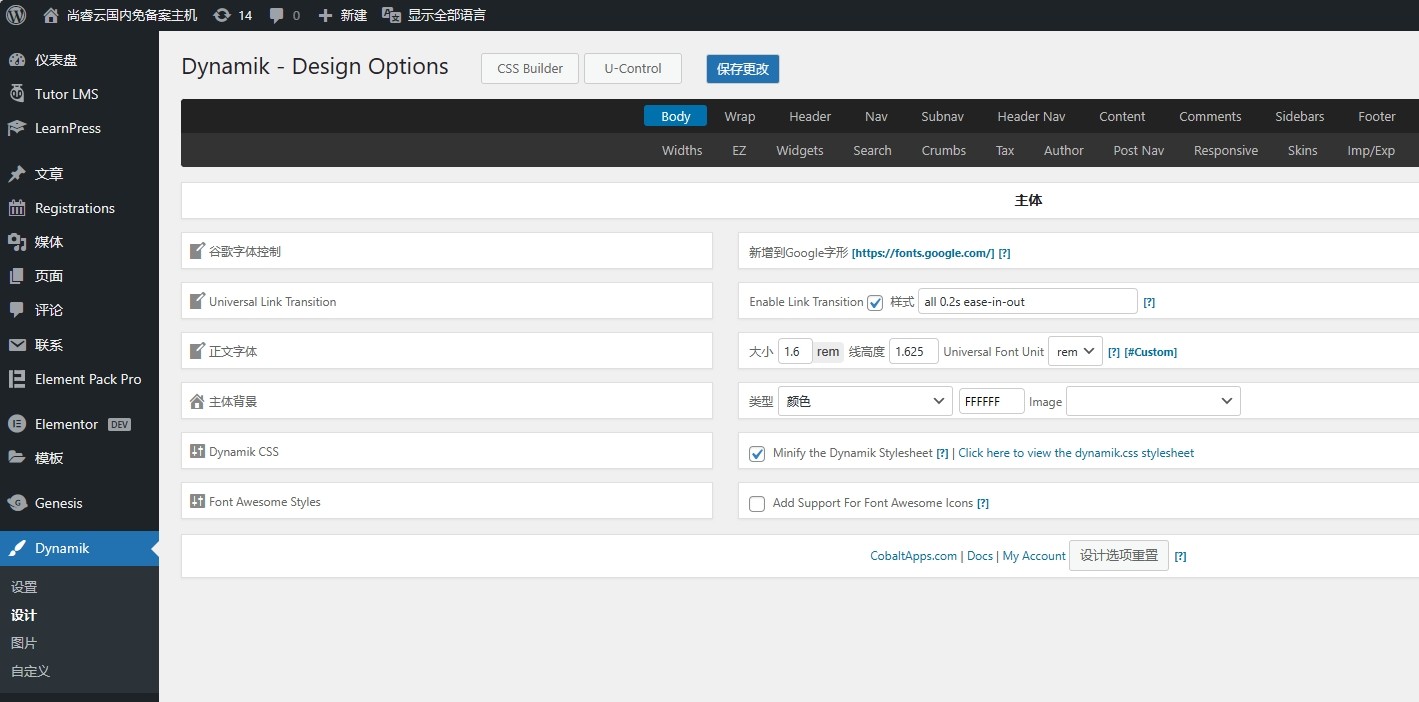
Task: Click the FFFFFF background color field
Action: 991,401
